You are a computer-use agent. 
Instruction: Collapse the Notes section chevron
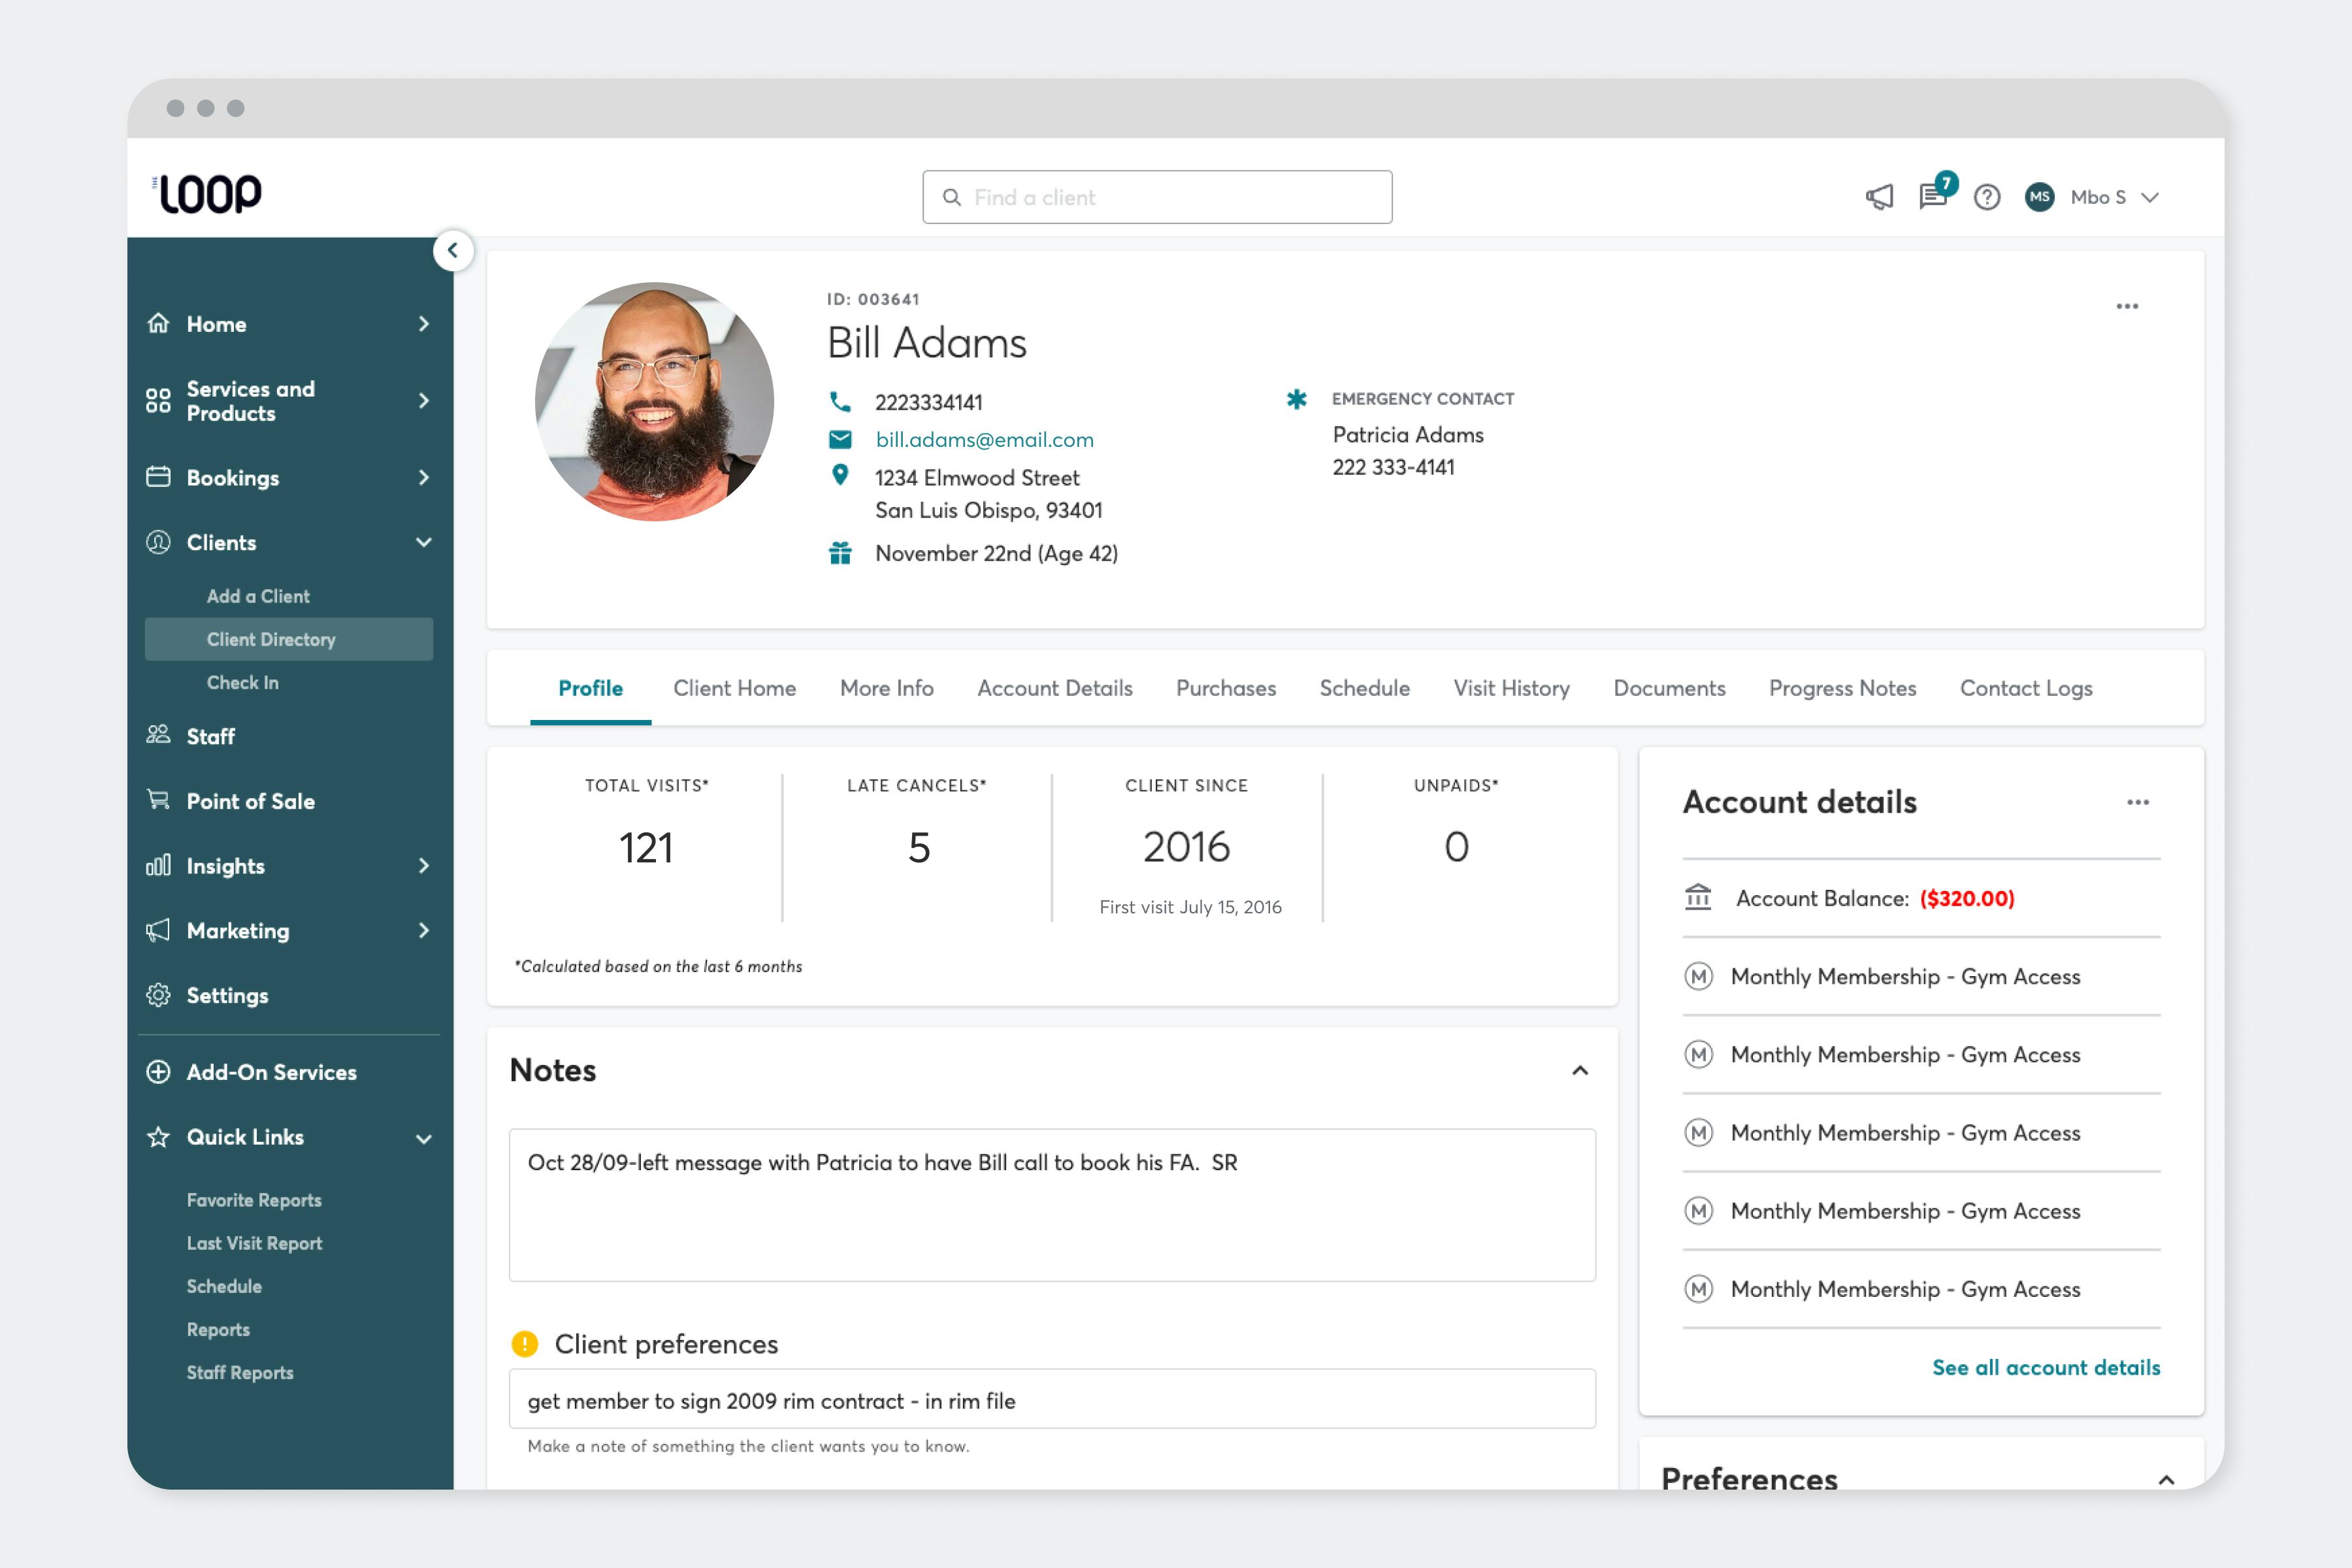[1580, 1071]
